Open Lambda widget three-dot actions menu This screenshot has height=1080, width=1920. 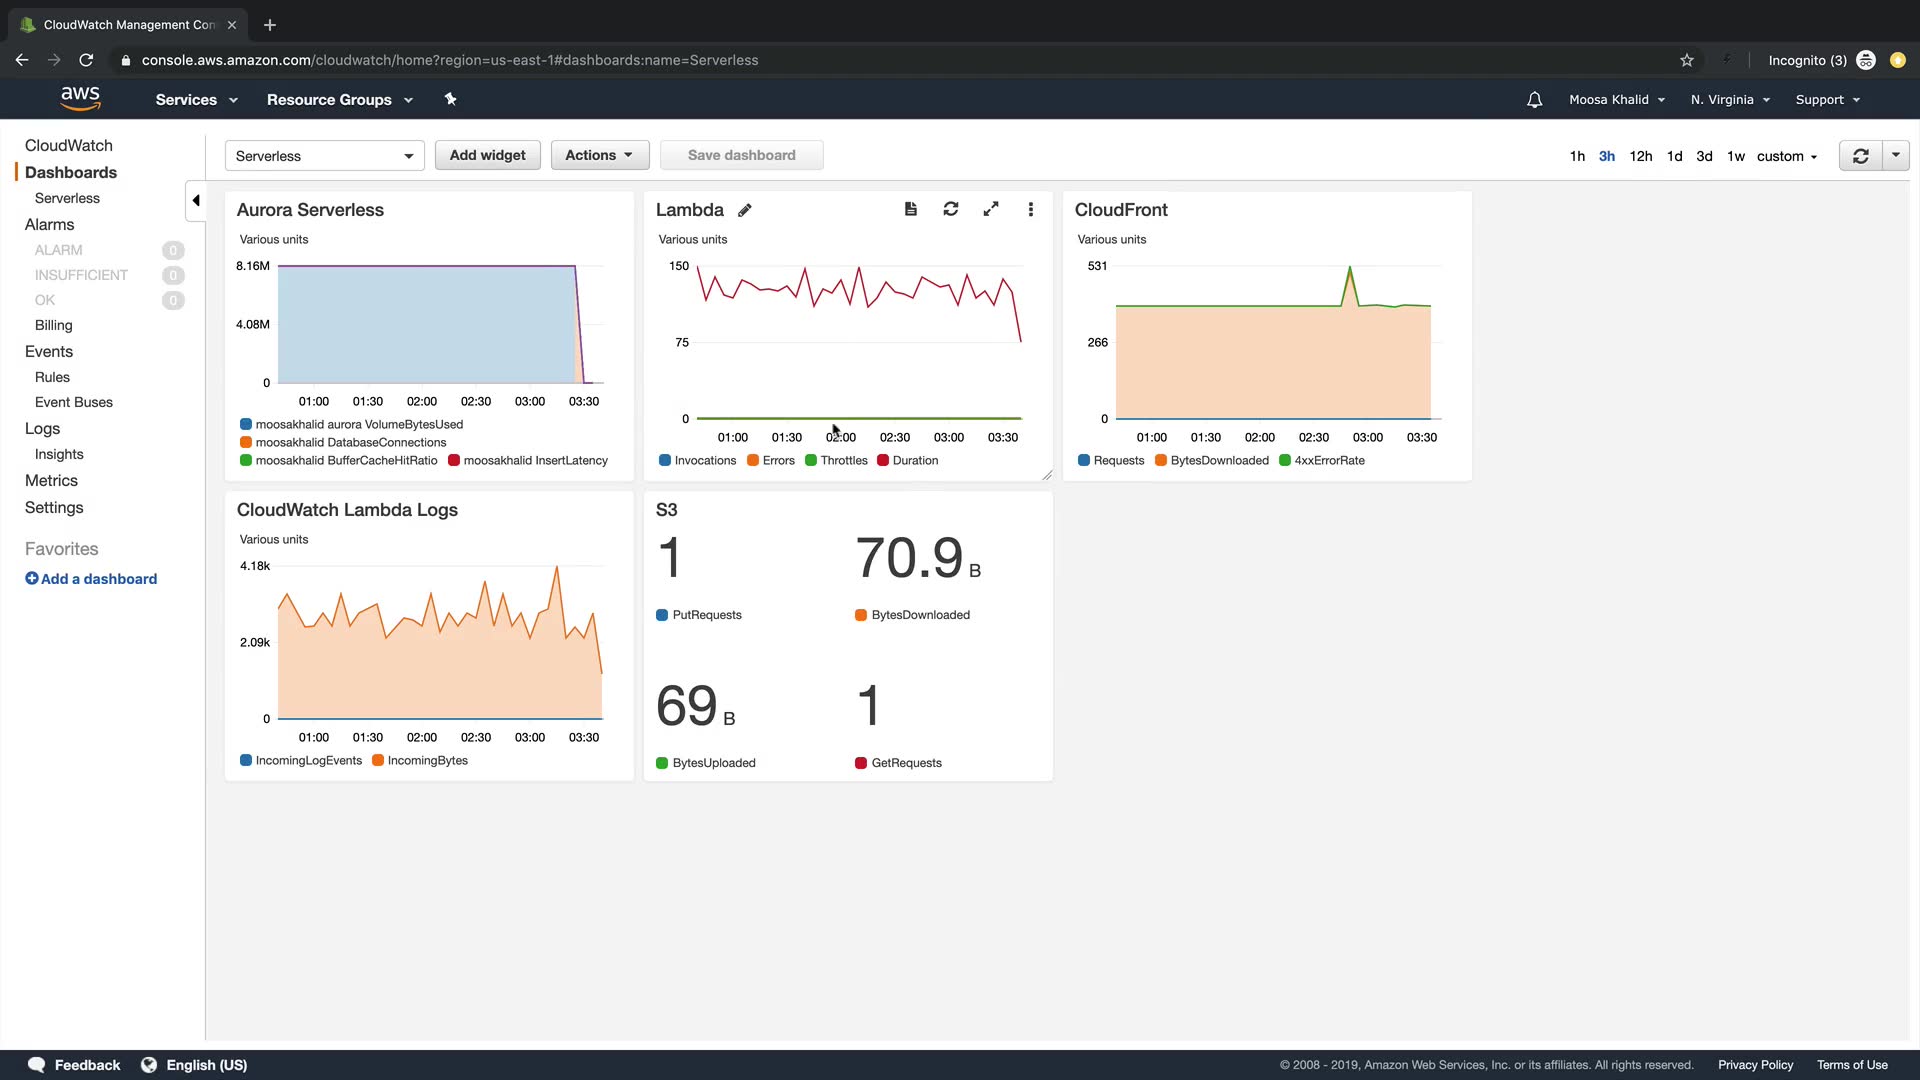point(1031,209)
